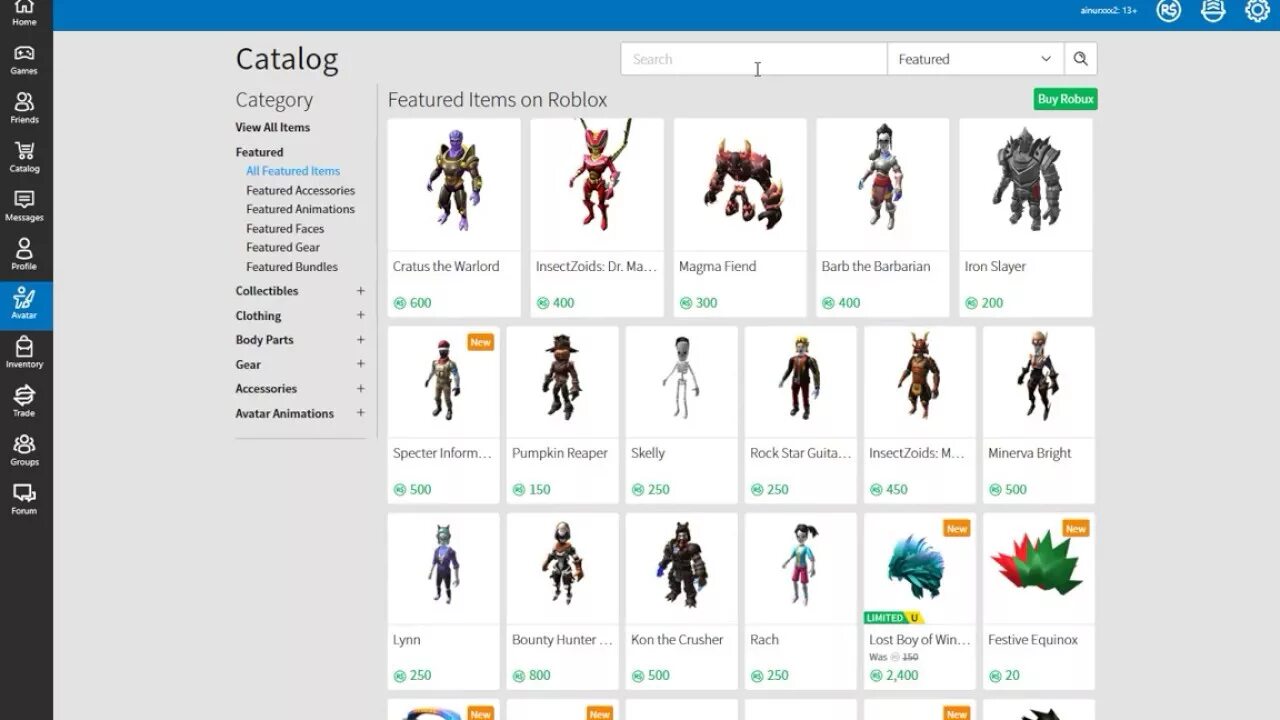
Task: Open the Forum sidebar icon
Action: tap(24, 499)
